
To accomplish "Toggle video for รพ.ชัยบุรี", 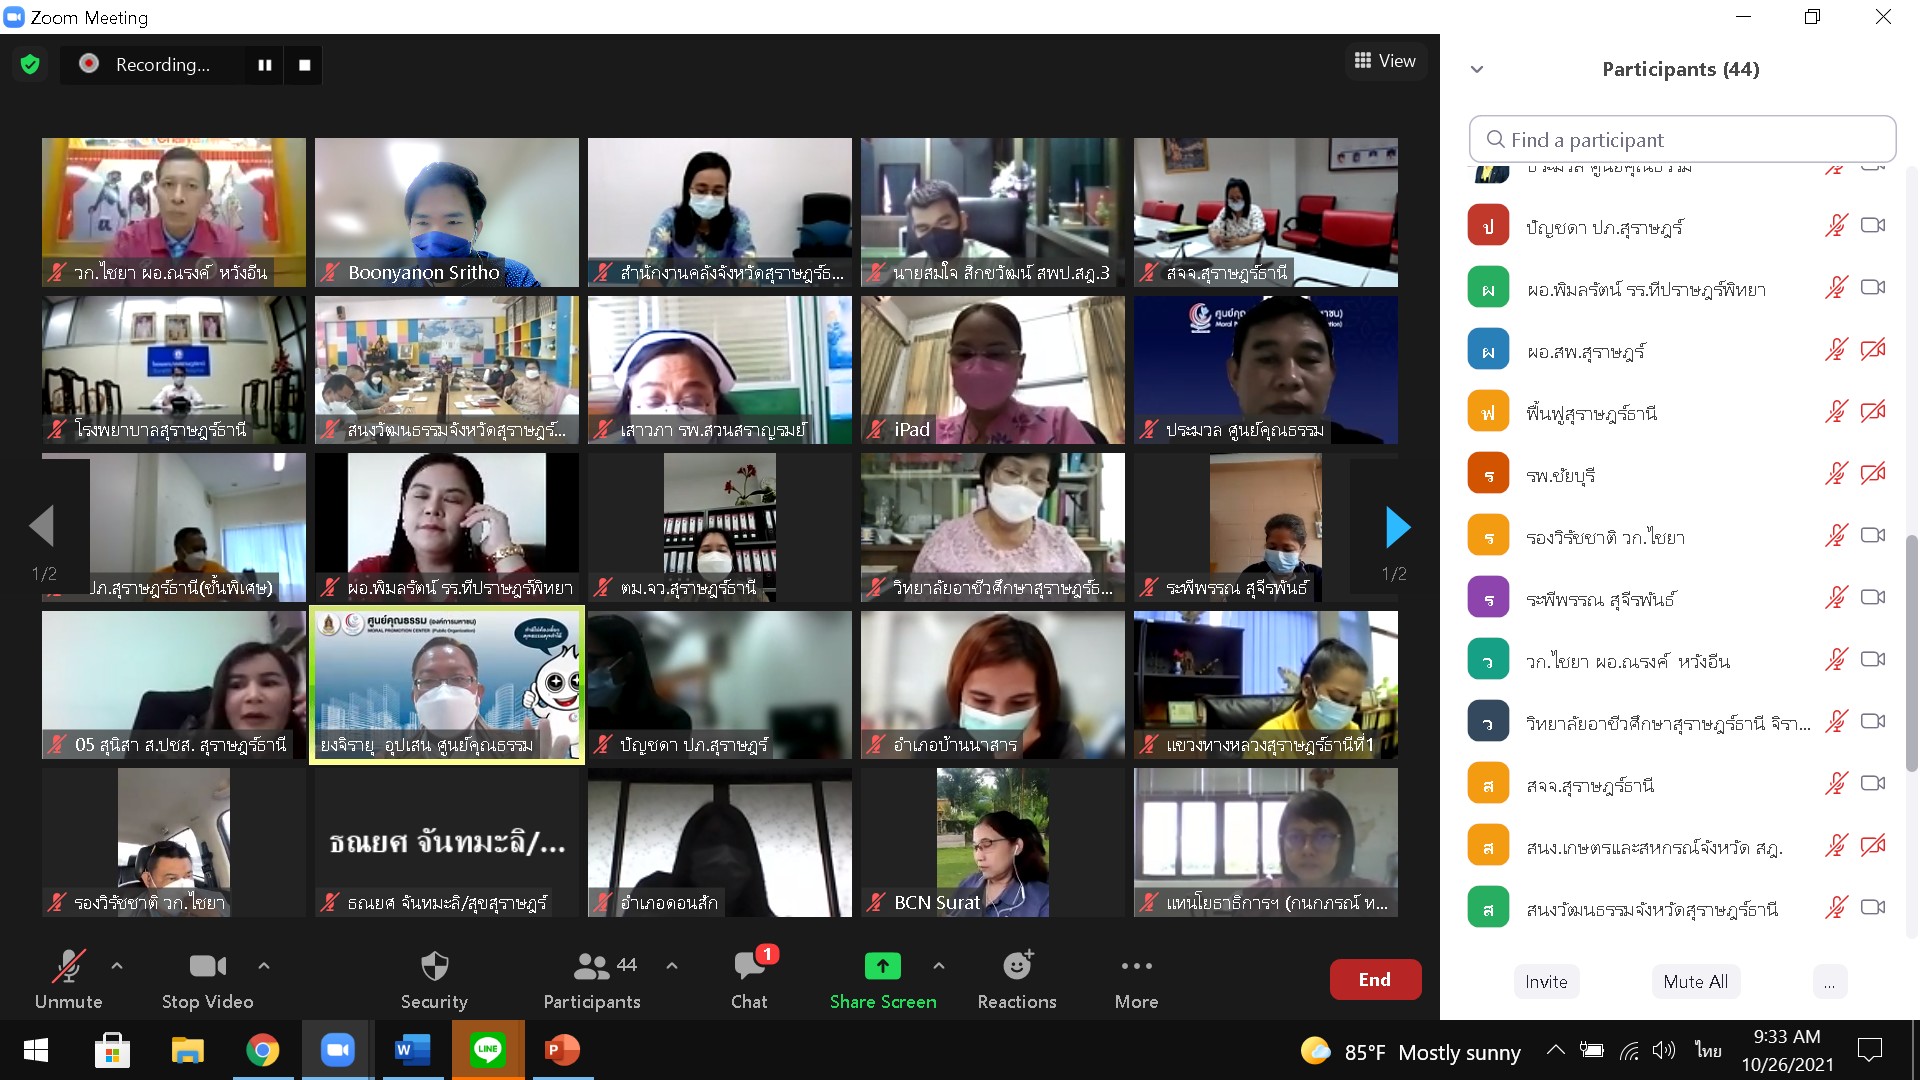I will pos(1873,474).
